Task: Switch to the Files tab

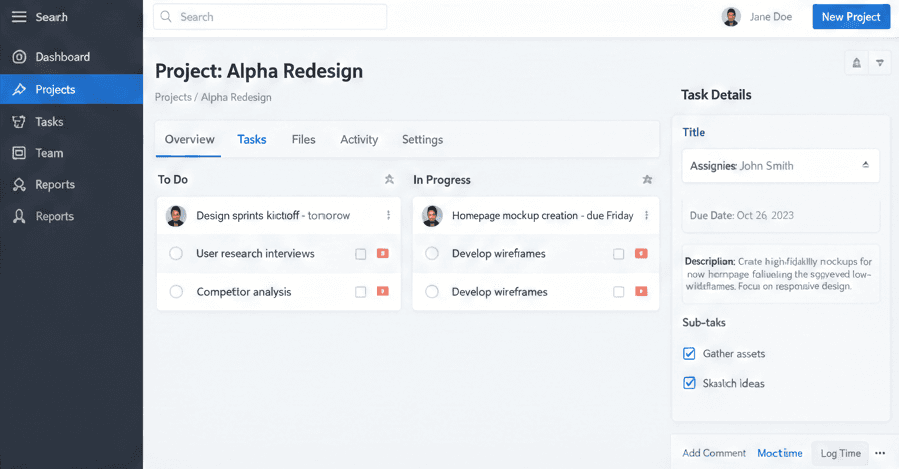Action: 303,140
